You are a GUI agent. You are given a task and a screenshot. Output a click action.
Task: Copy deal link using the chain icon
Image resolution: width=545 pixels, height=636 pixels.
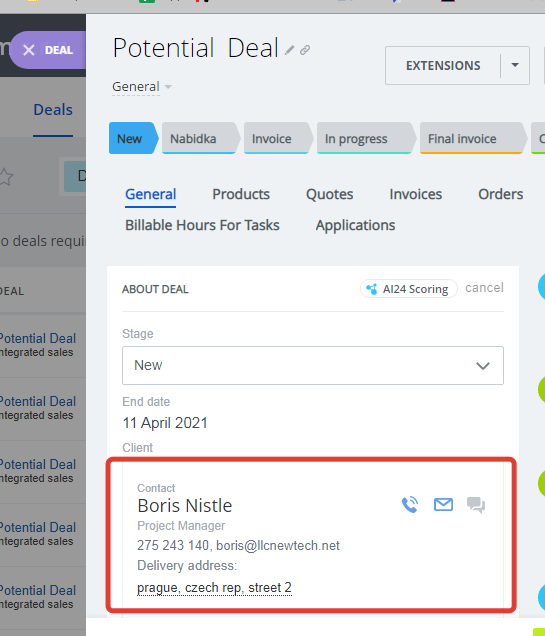pos(305,50)
